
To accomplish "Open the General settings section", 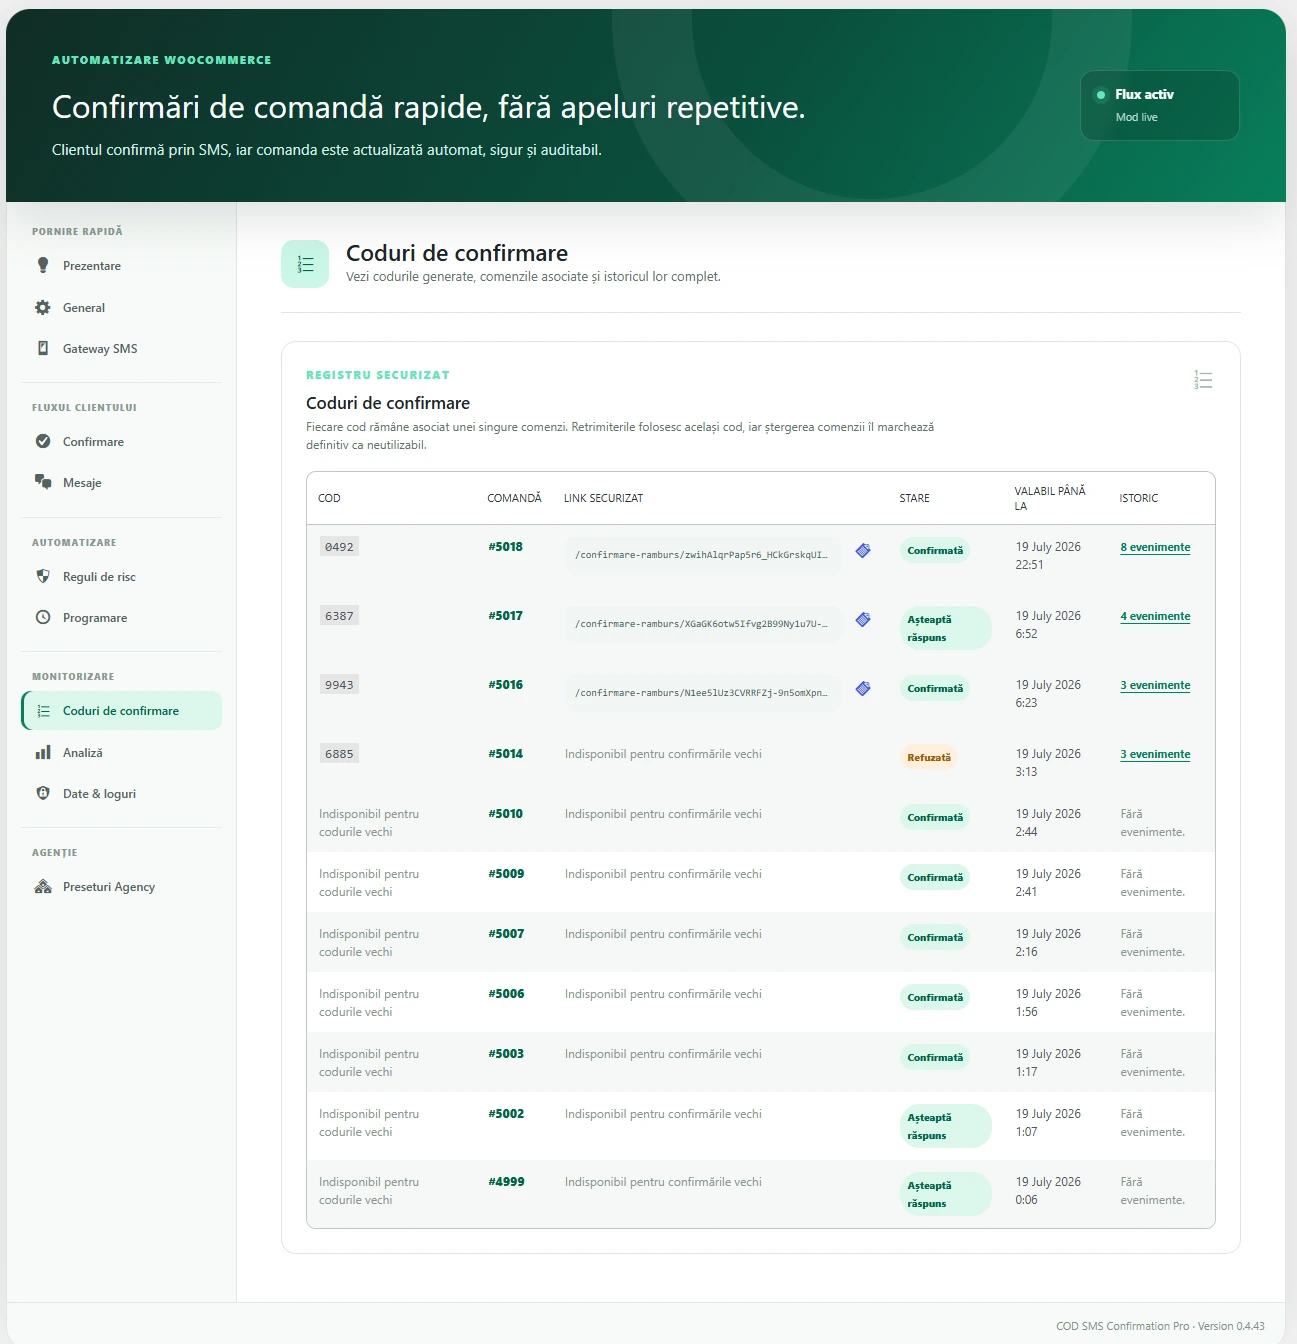I will 122,307.
